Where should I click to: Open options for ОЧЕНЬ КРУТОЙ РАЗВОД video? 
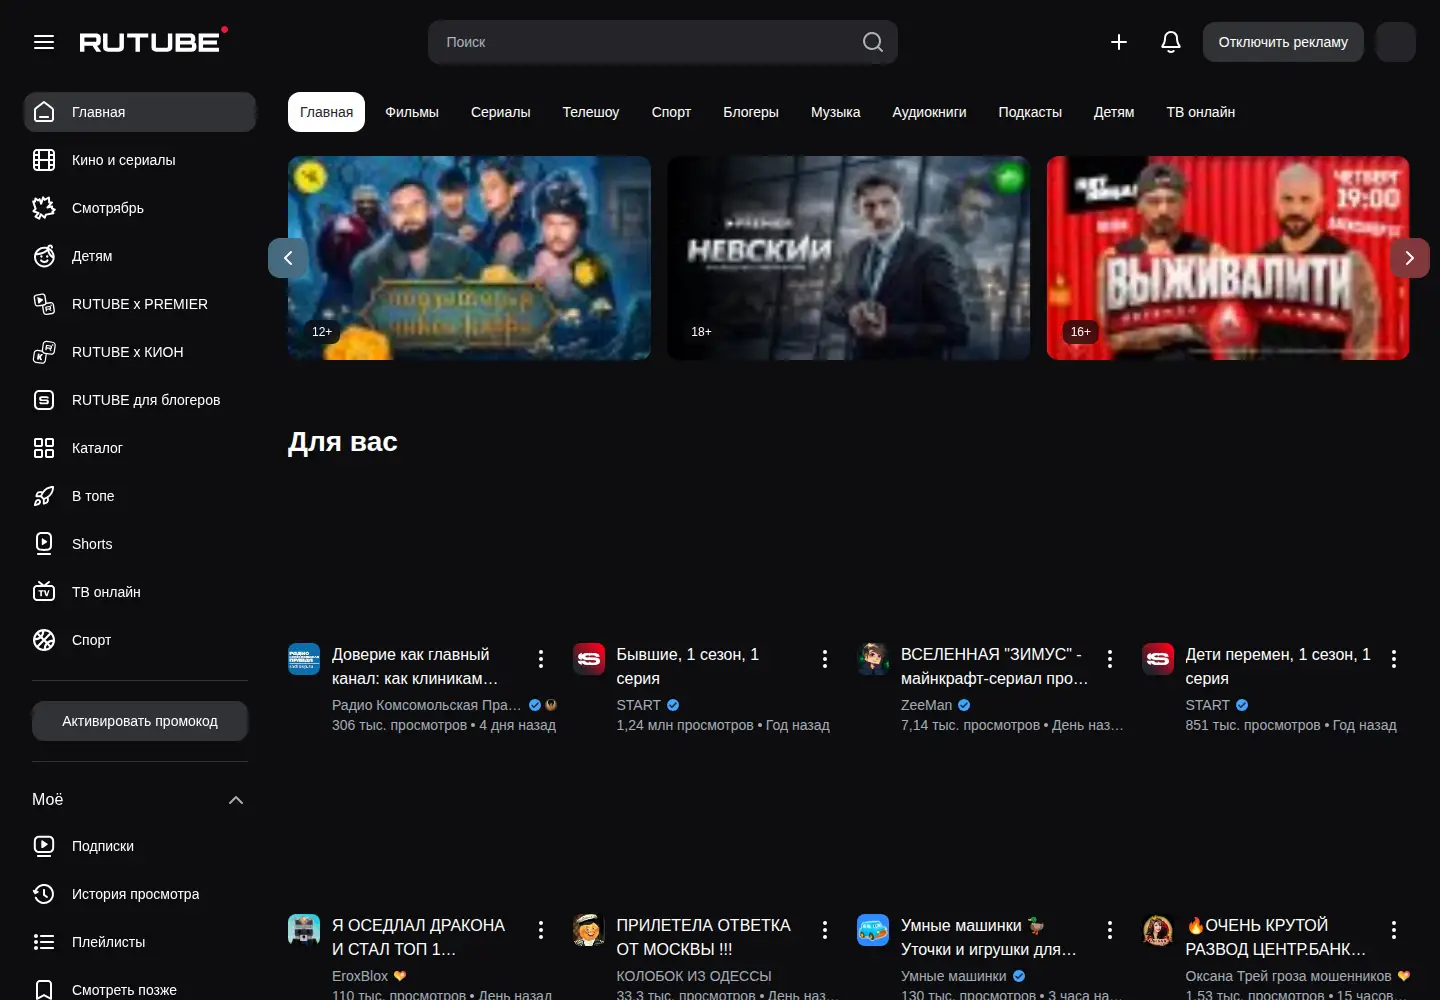(1394, 930)
